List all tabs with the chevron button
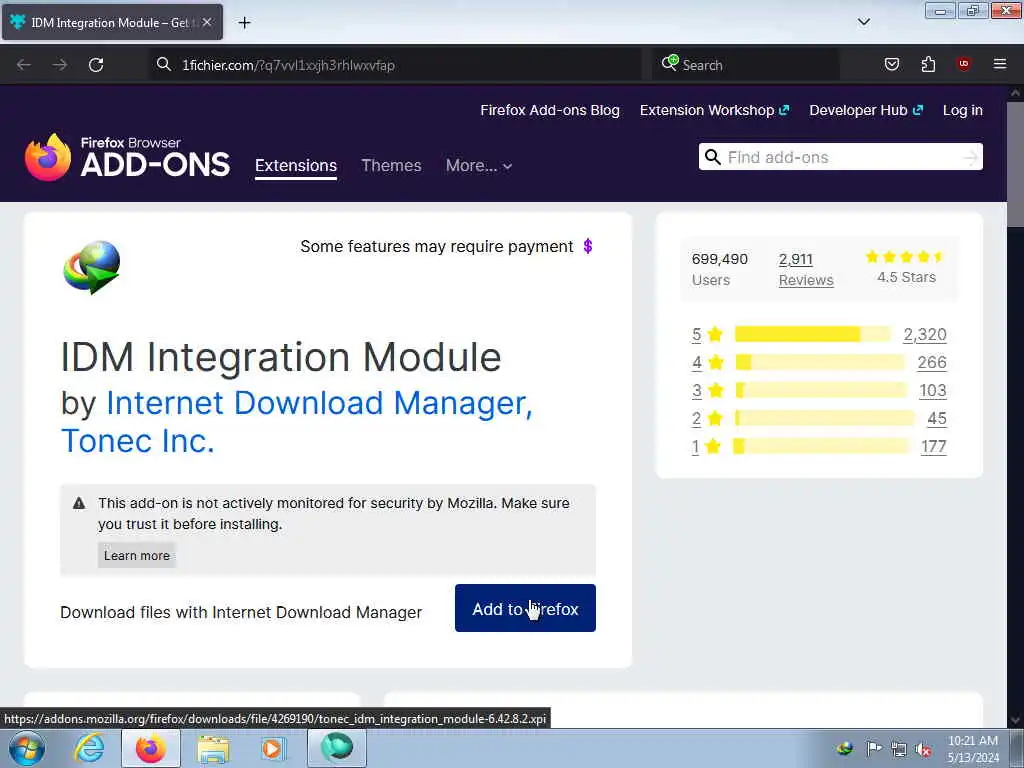This screenshot has width=1024, height=768. (x=863, y=22)
